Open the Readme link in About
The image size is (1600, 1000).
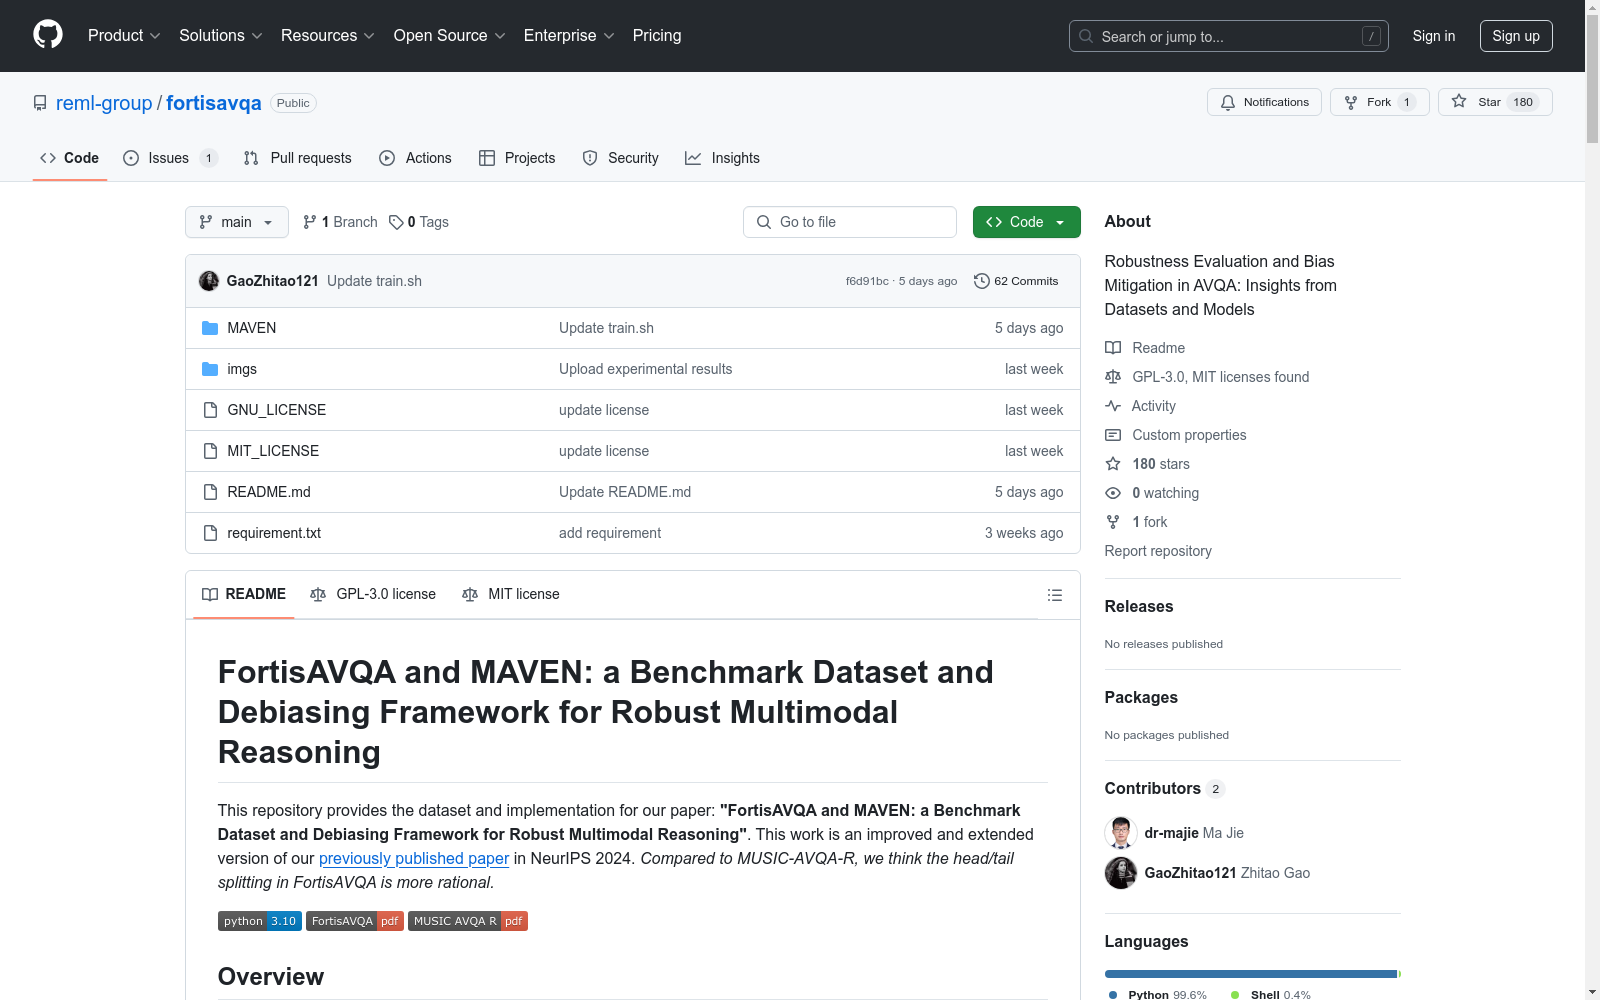click(x=1145, y=348)
